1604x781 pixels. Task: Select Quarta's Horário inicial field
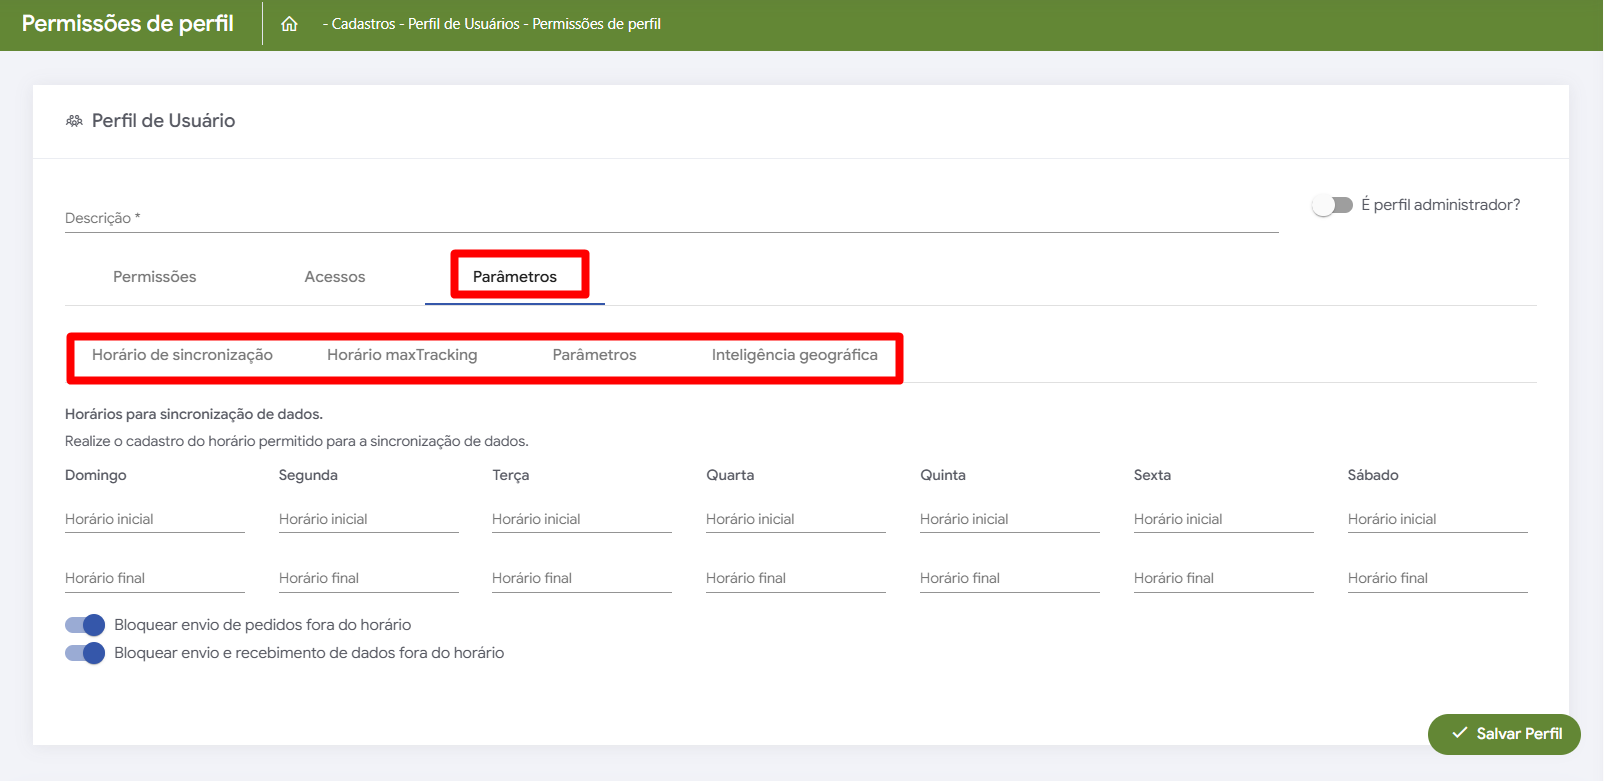(x=795, y=519)
